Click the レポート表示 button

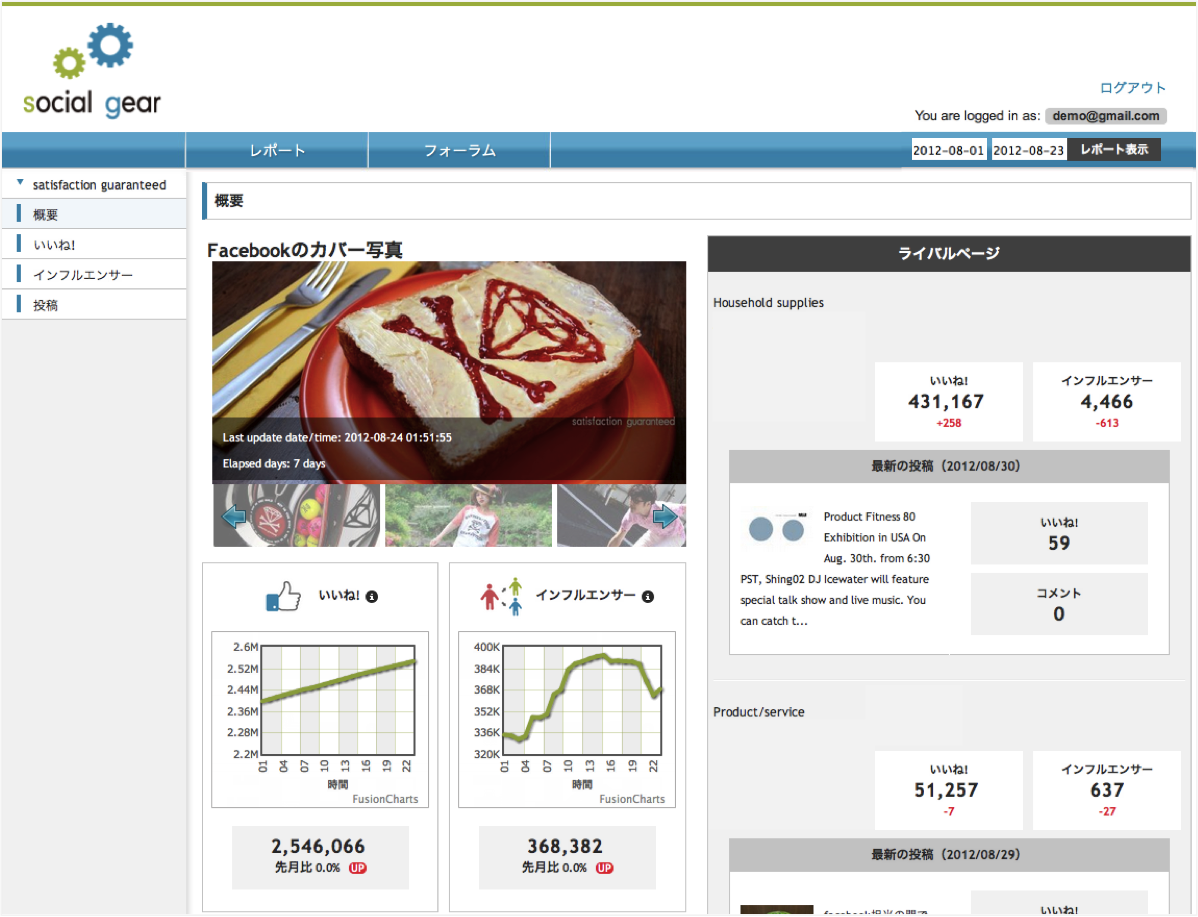(1114, 149)
